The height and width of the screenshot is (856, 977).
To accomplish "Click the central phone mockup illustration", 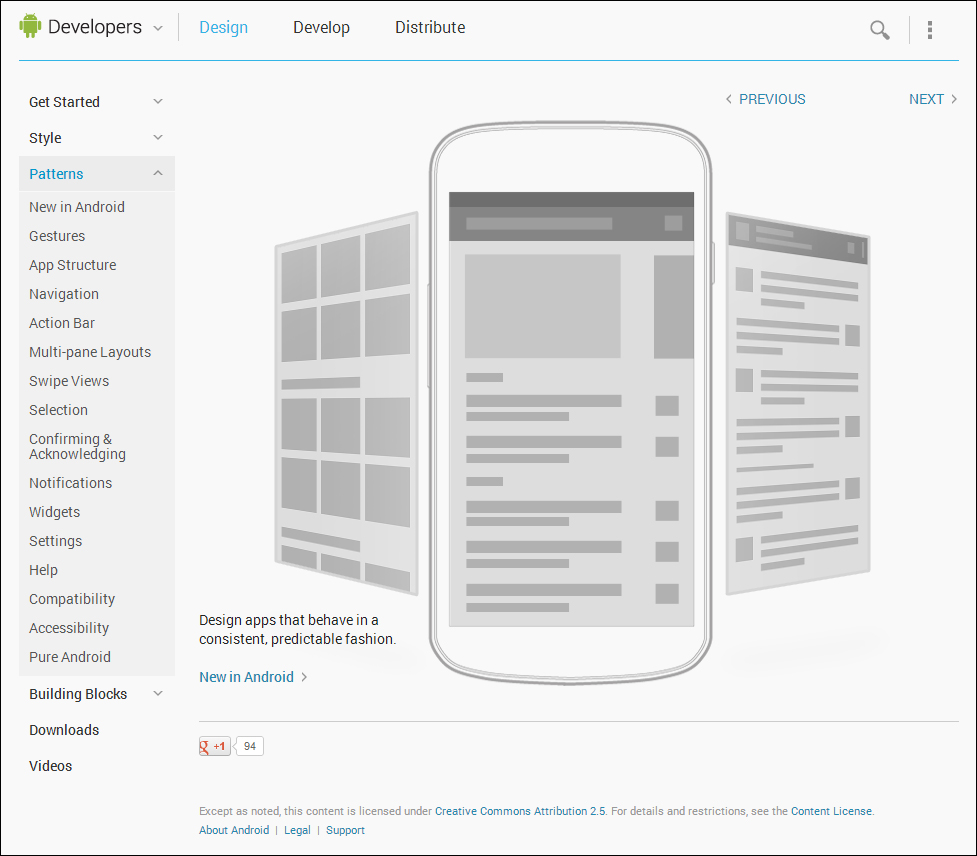I will click(571, 403).
